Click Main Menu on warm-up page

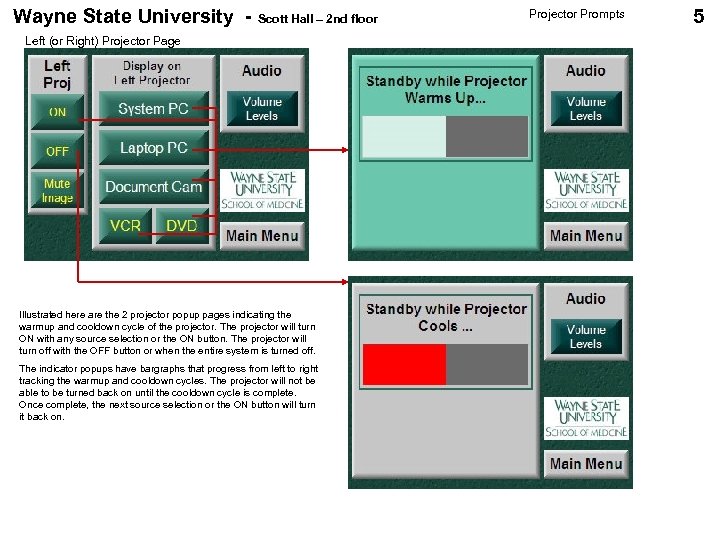coord(586,236)
